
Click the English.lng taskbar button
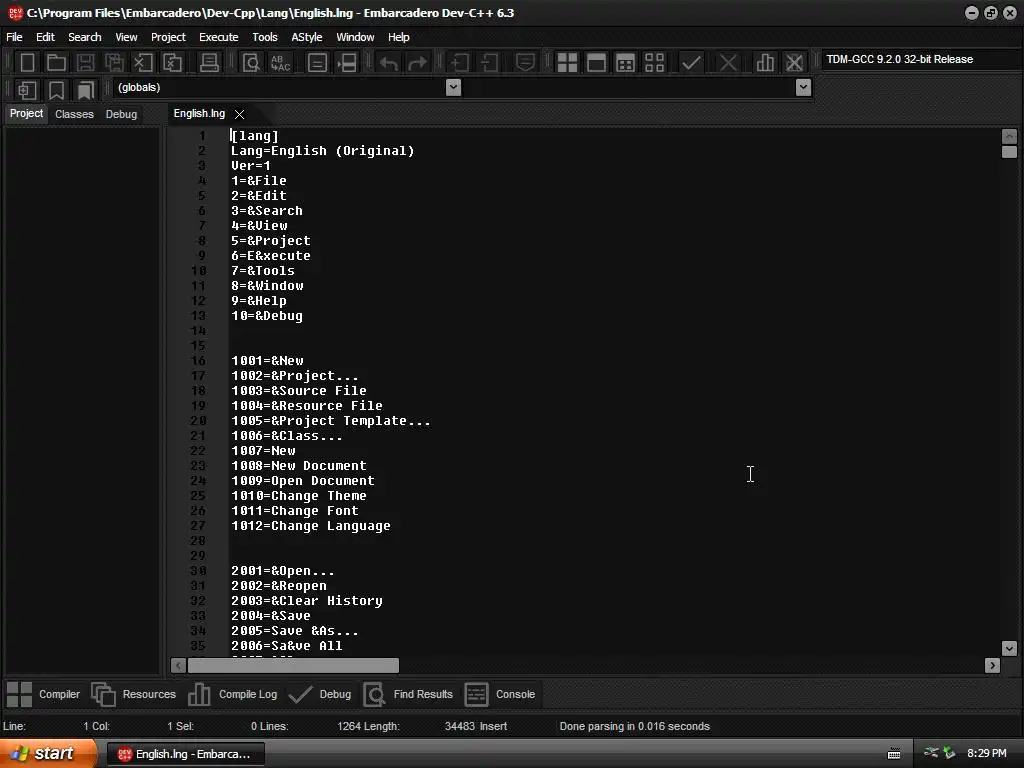pyautogui.click(x=185, y=754)
